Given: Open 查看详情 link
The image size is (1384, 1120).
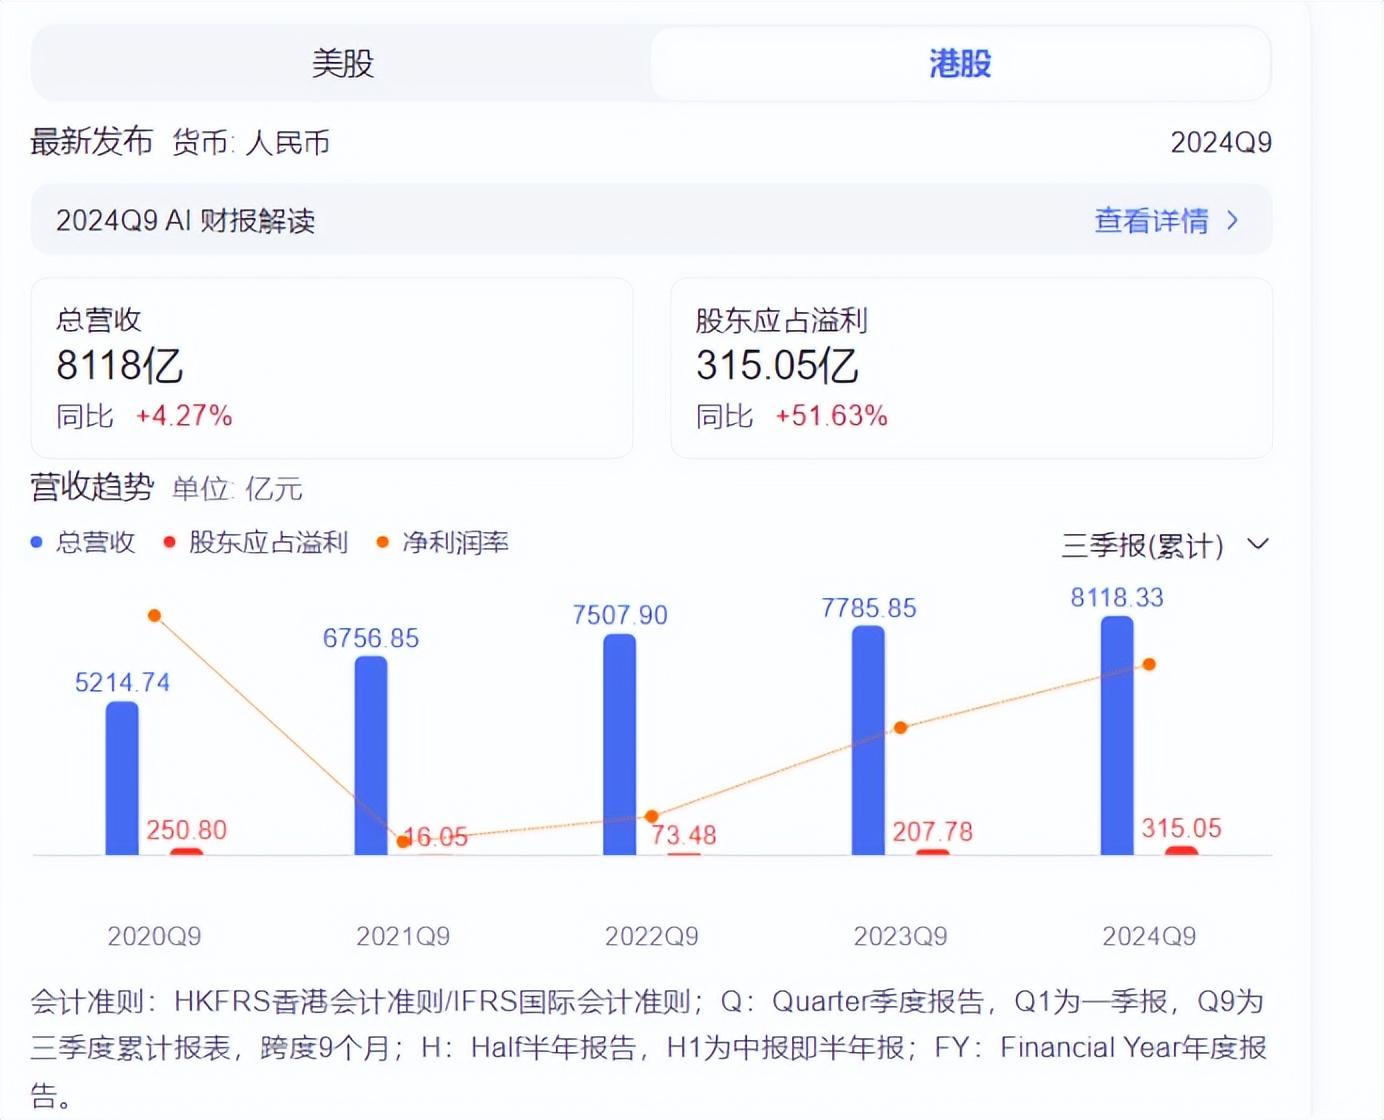Looking at the screenshot, I should [x=1151, y=220].
